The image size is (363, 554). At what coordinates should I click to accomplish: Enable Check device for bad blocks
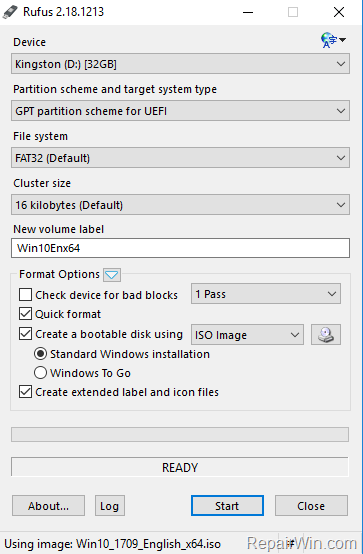tap(25, 295)
